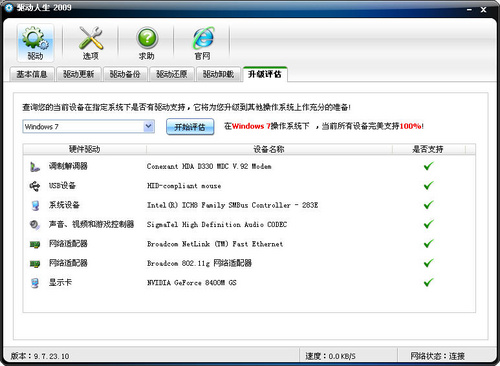Screen dimensions: 500x366
Task: Click Conexant HDA D330 MDC V.92 Modem text
Action: coord(209,166)
